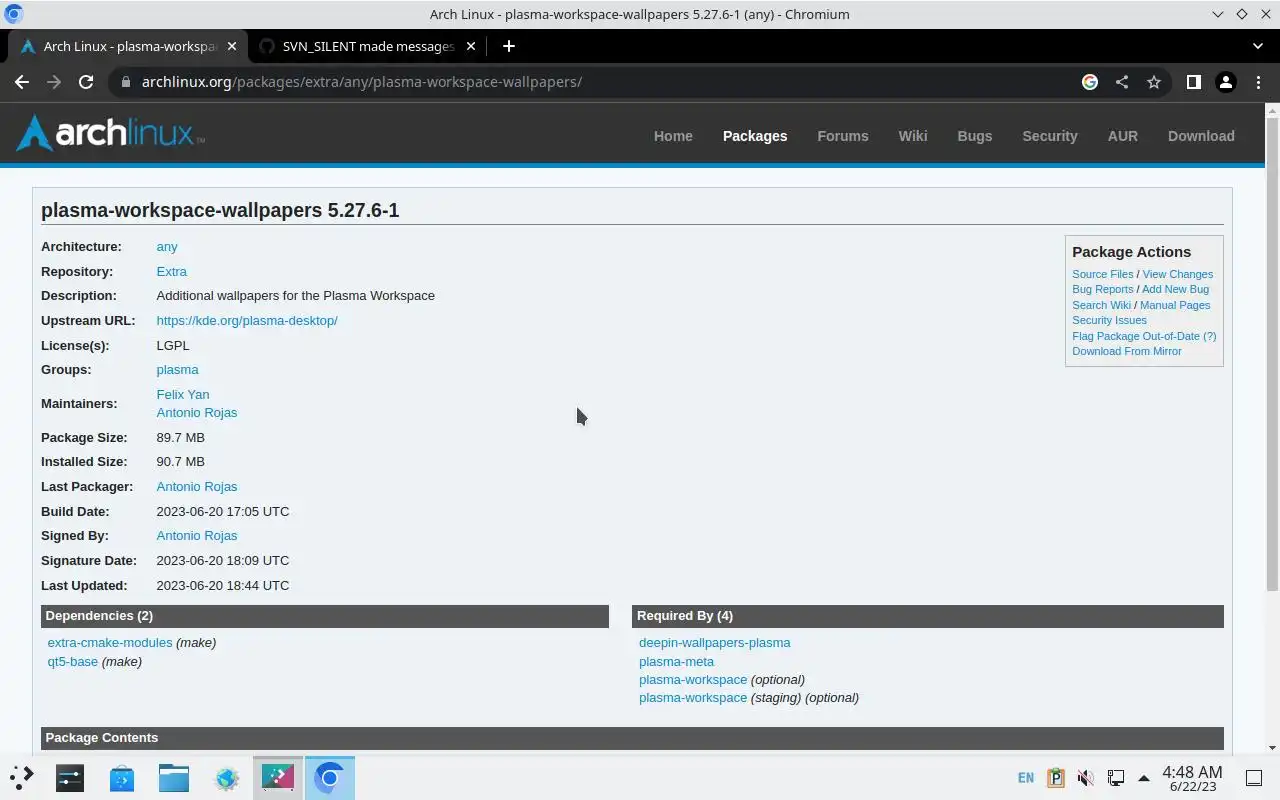The image size is (1280, 800).
Task: Click the browser forward arrow
Action: (54, 82)
